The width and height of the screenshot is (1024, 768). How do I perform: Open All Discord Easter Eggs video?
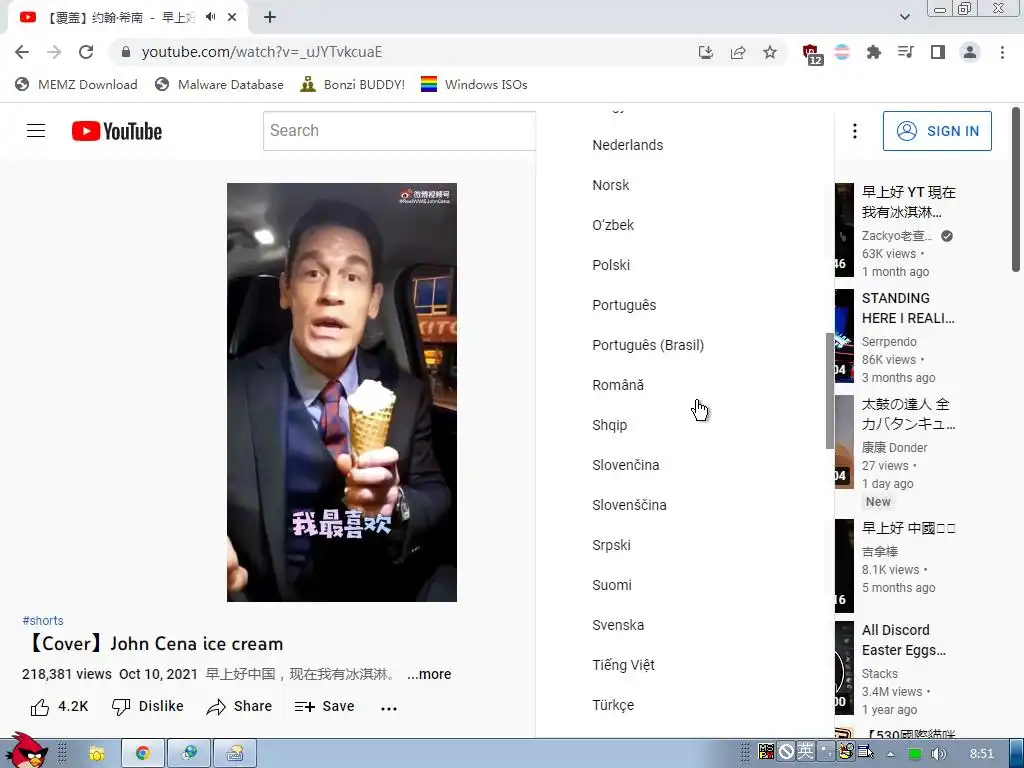(904, 640)
